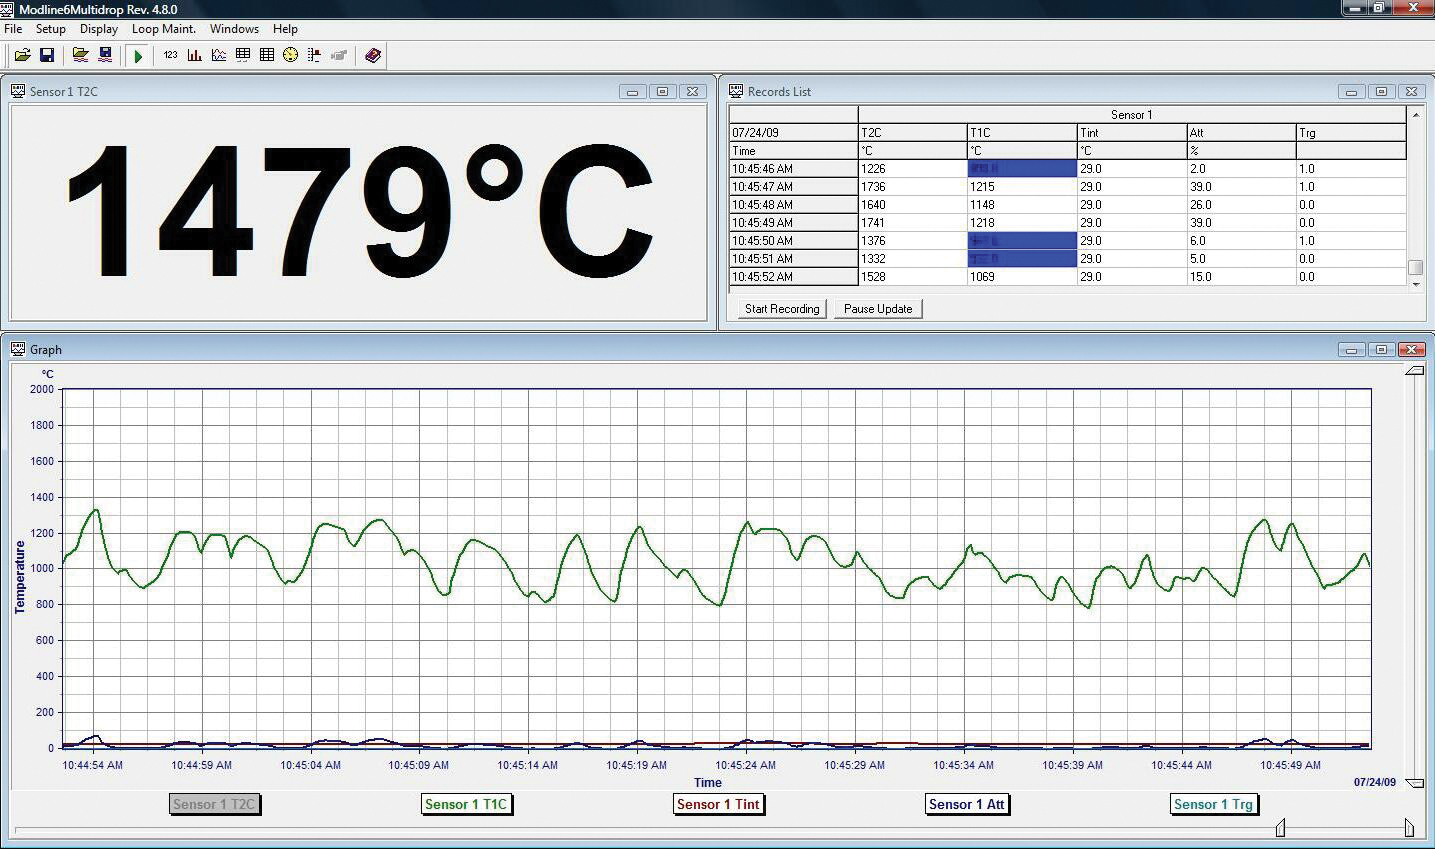Click the lower graph scale slider handle
This screenshot has height=849, width=1435.
coord(1414,782)
